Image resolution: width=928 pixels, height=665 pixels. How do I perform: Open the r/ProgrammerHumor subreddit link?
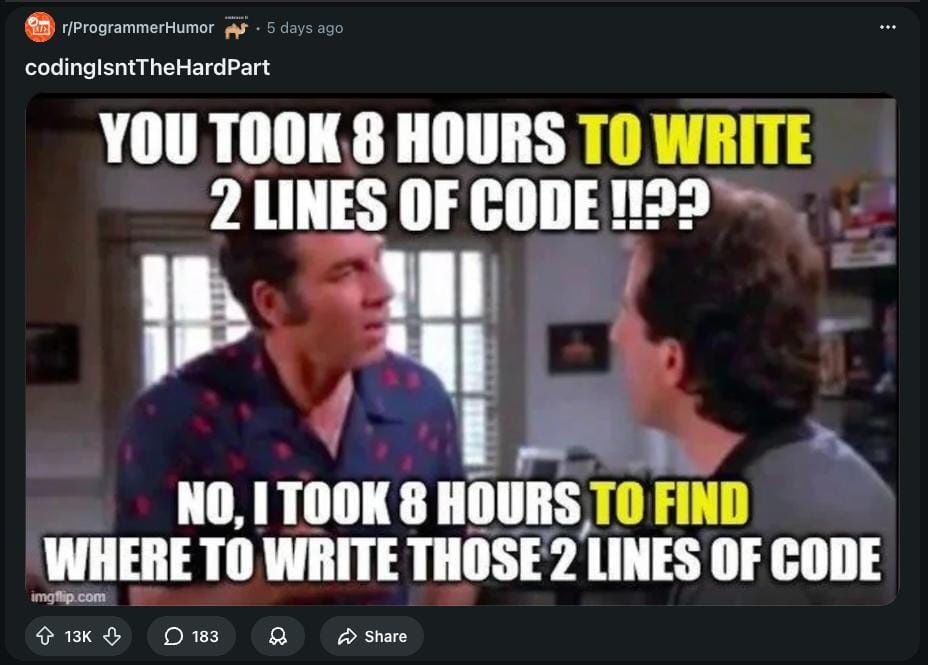tap(138, 28)
